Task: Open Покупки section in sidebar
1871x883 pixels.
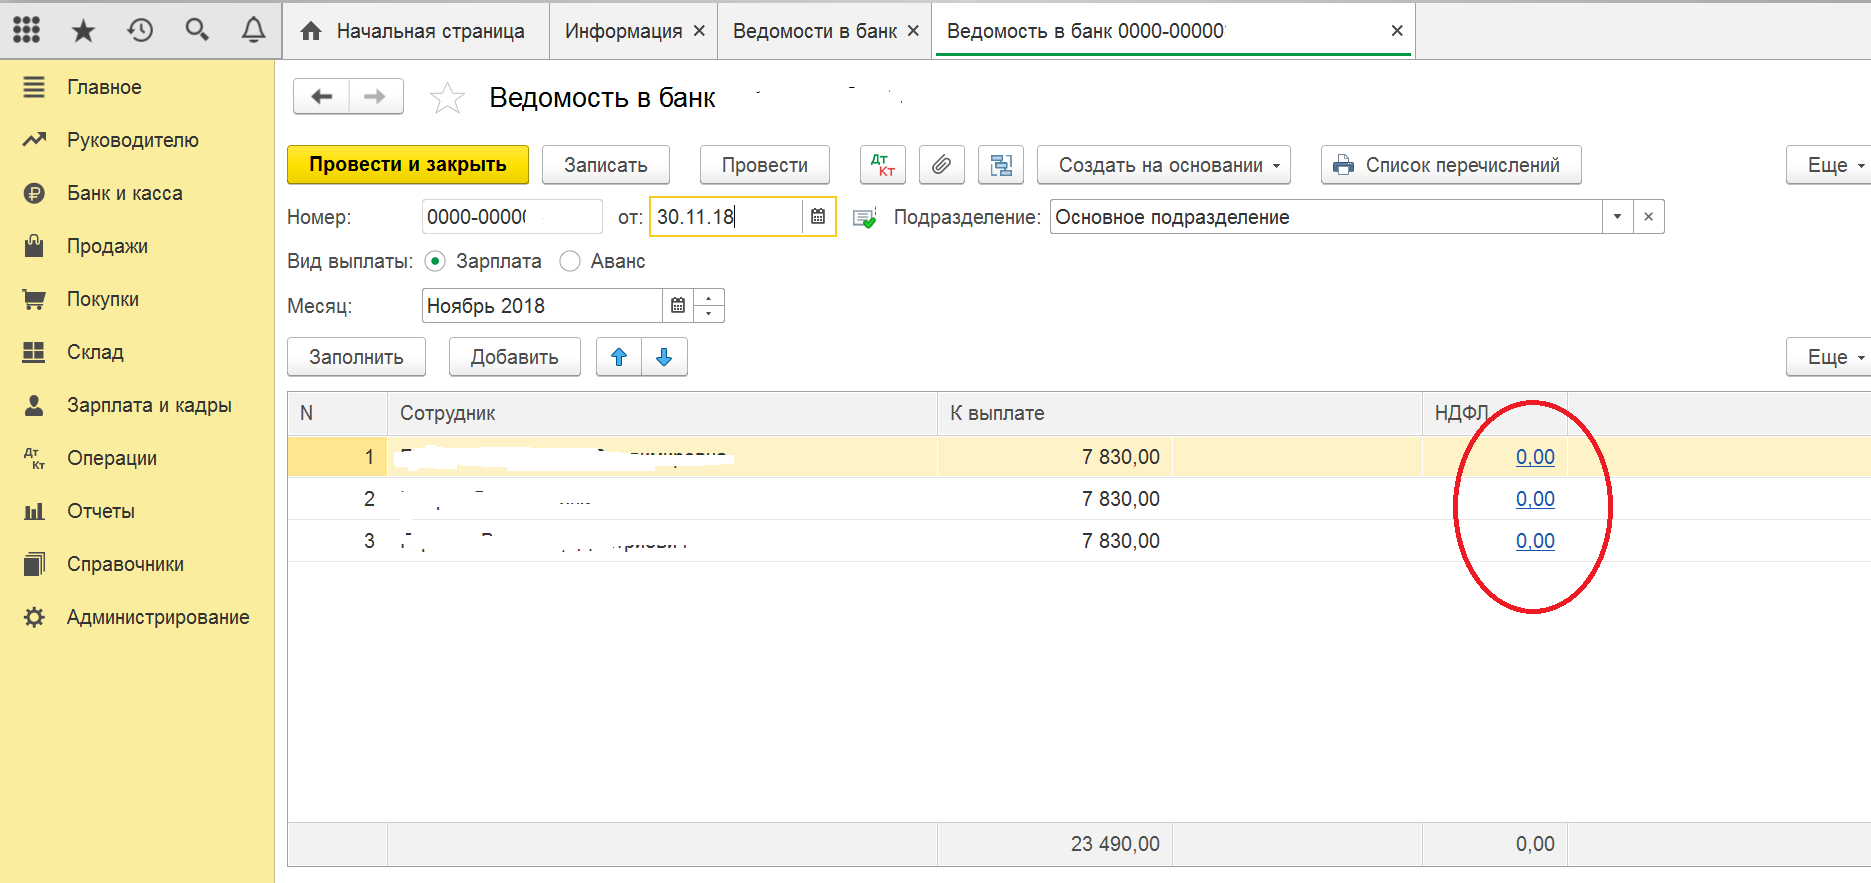Action: [x=103, y=299]
